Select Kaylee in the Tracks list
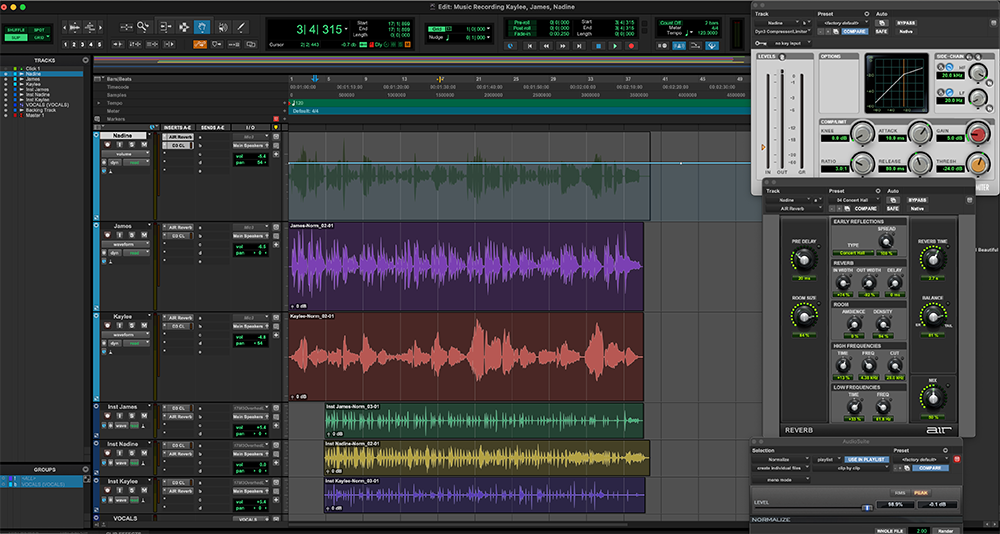The width and height of the screenshot is (1000, 534). coord(35,84)
